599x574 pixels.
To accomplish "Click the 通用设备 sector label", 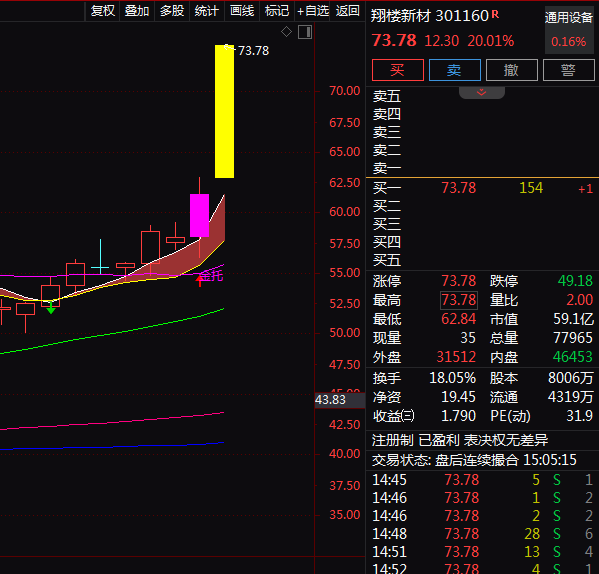I will [x=569, y=17].
